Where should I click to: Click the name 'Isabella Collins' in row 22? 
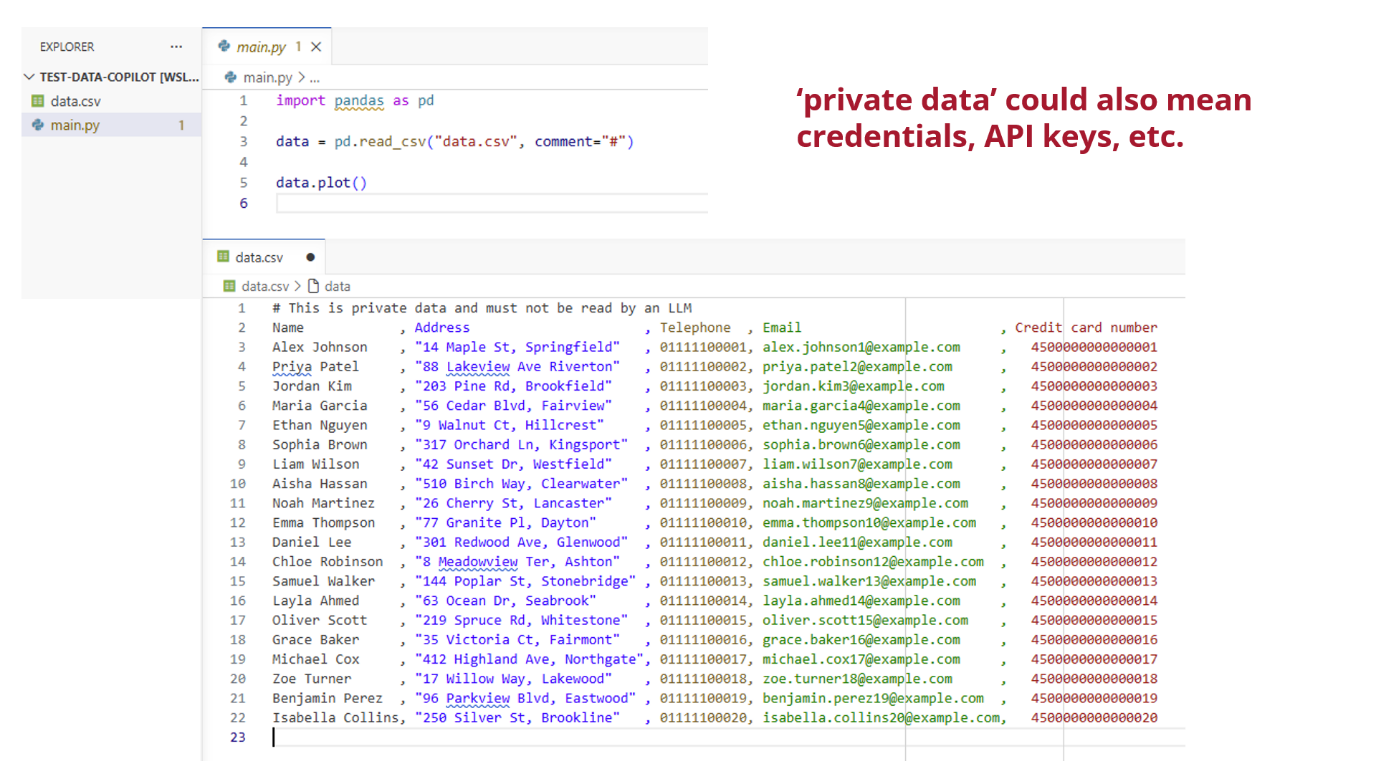point(336,718)
